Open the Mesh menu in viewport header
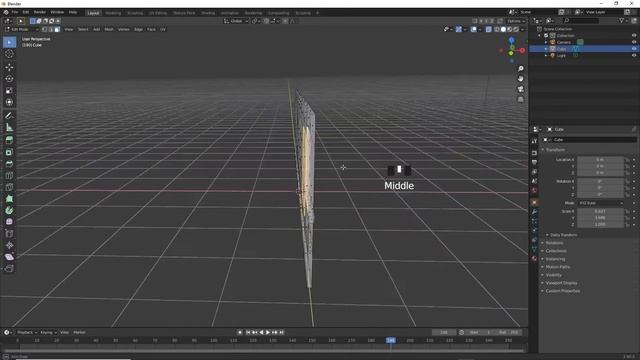The width and height of the screenshot is (640, 360). tap(109, 29)
